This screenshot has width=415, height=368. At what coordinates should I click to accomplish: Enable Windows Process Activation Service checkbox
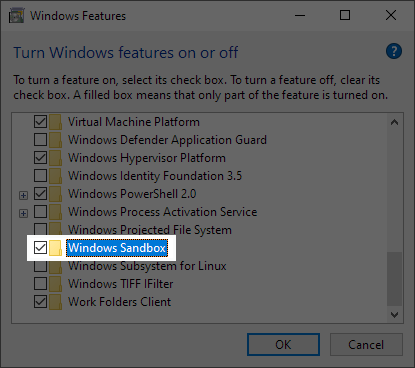click(x=40, y=212)
